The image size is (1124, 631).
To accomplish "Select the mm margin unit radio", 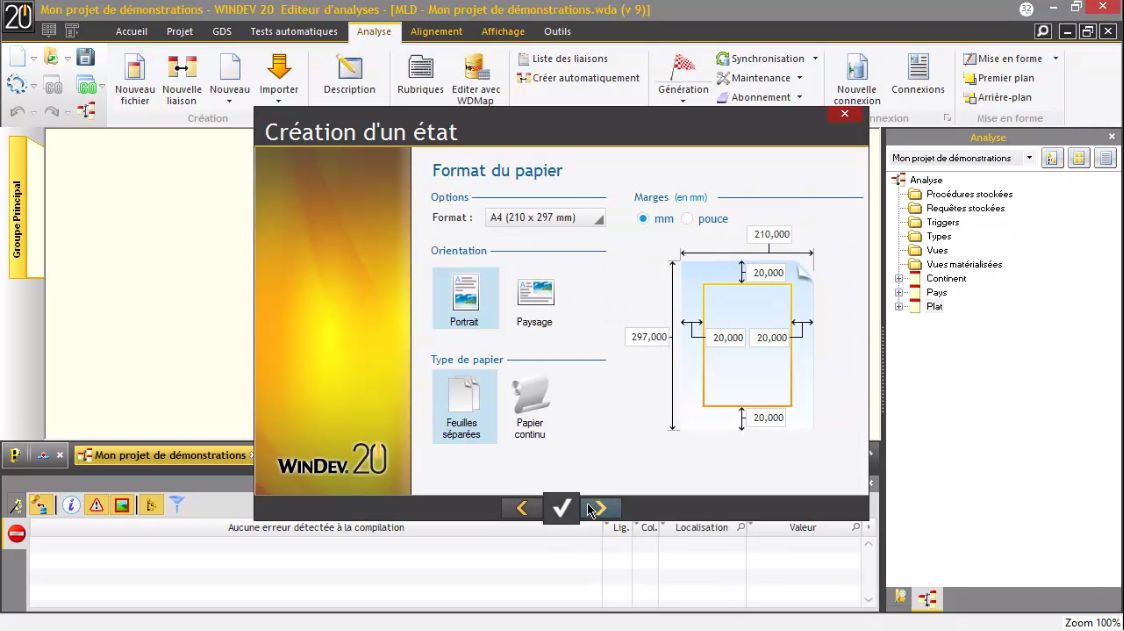I will coord(642,219).
